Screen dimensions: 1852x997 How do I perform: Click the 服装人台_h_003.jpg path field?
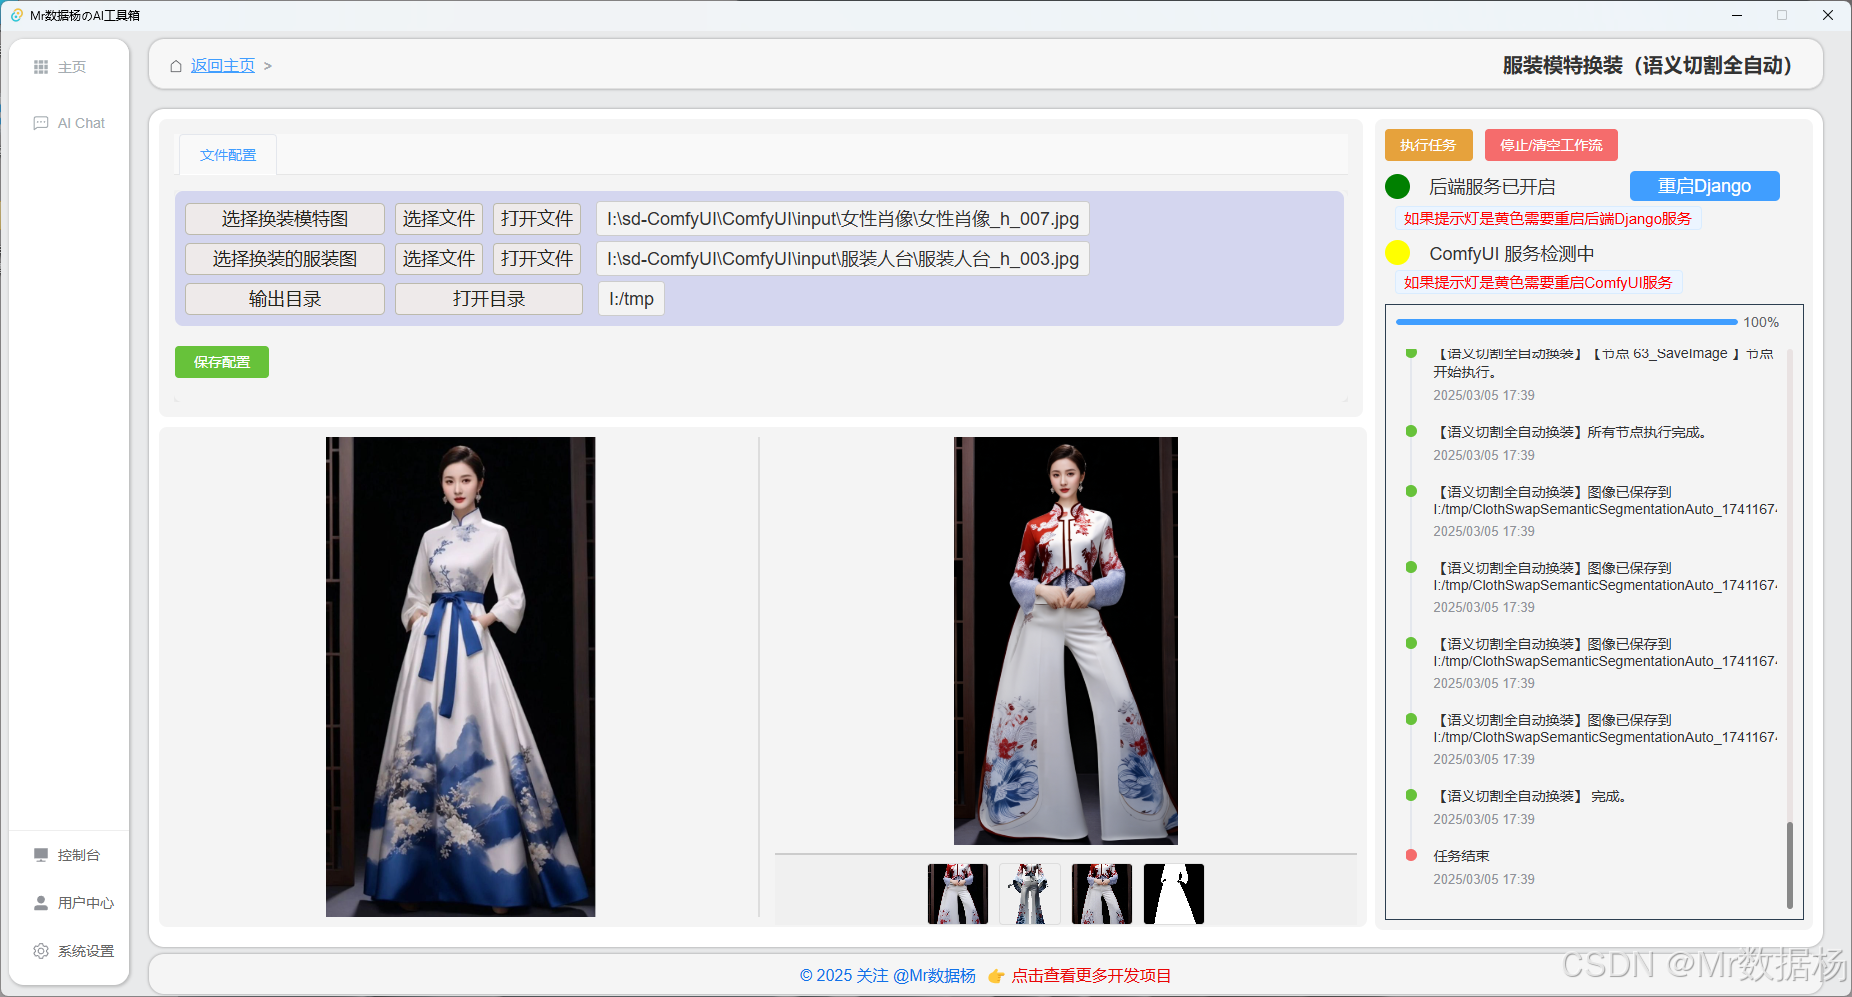tap(843, 259)
